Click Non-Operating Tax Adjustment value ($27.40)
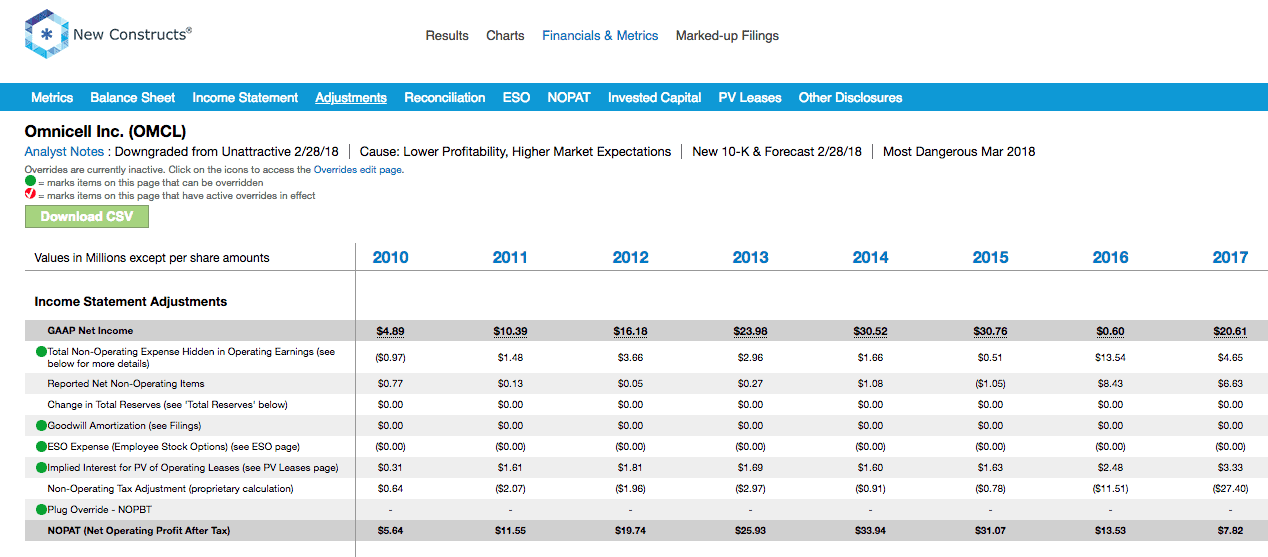This screenshot has width=1268, height=557. click(1230, 489)
